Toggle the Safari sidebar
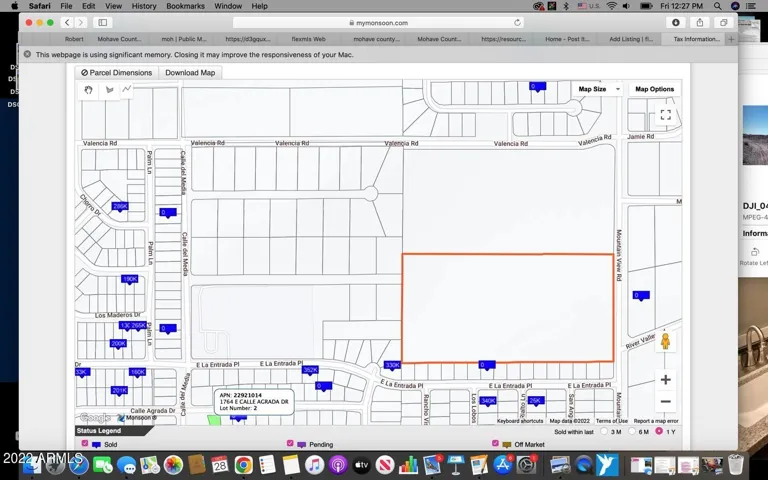768x480 pixels. click(103, 23)
